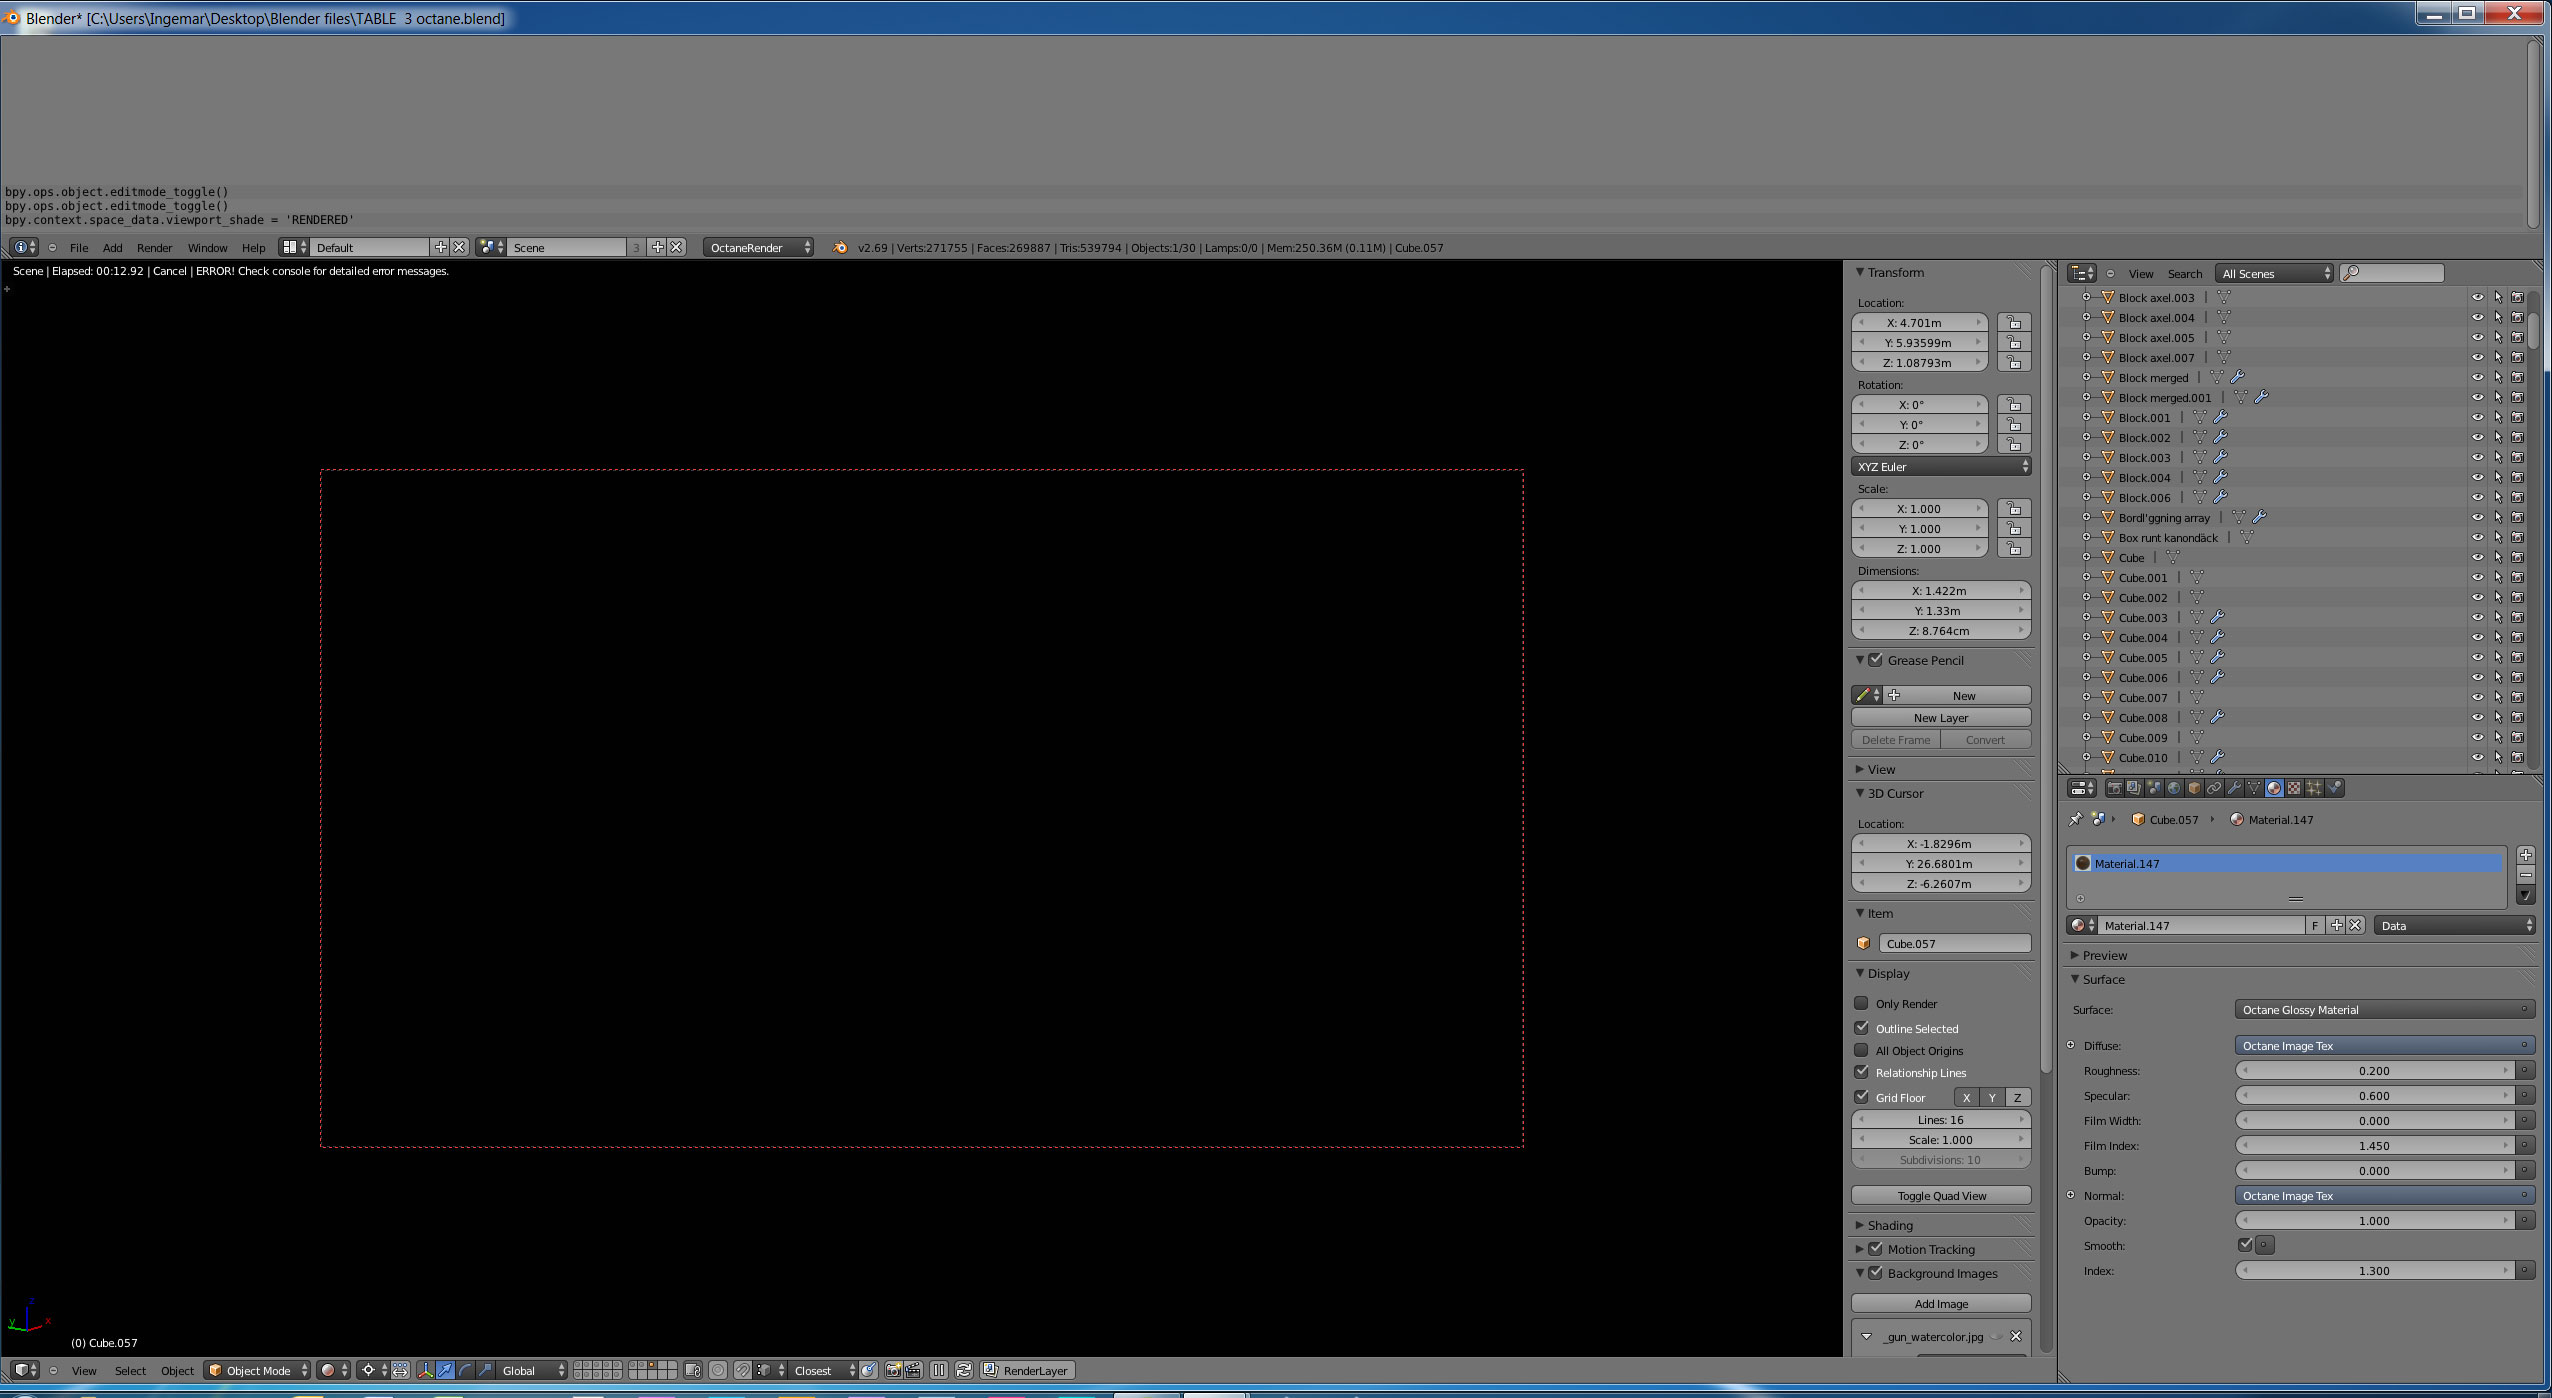Open the OctaneRender engine dropdown

(x=758, y=247)
